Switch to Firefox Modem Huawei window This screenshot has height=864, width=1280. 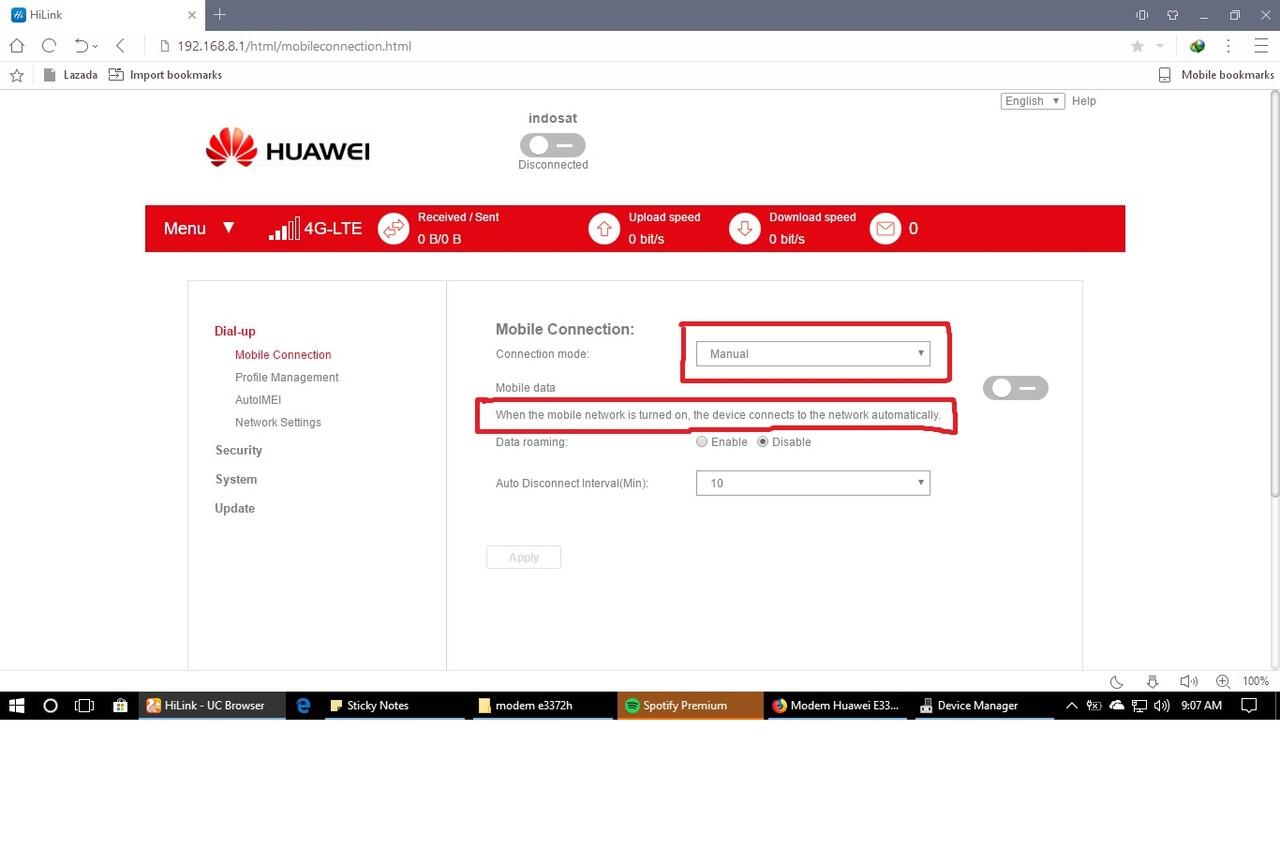point(836,705)
